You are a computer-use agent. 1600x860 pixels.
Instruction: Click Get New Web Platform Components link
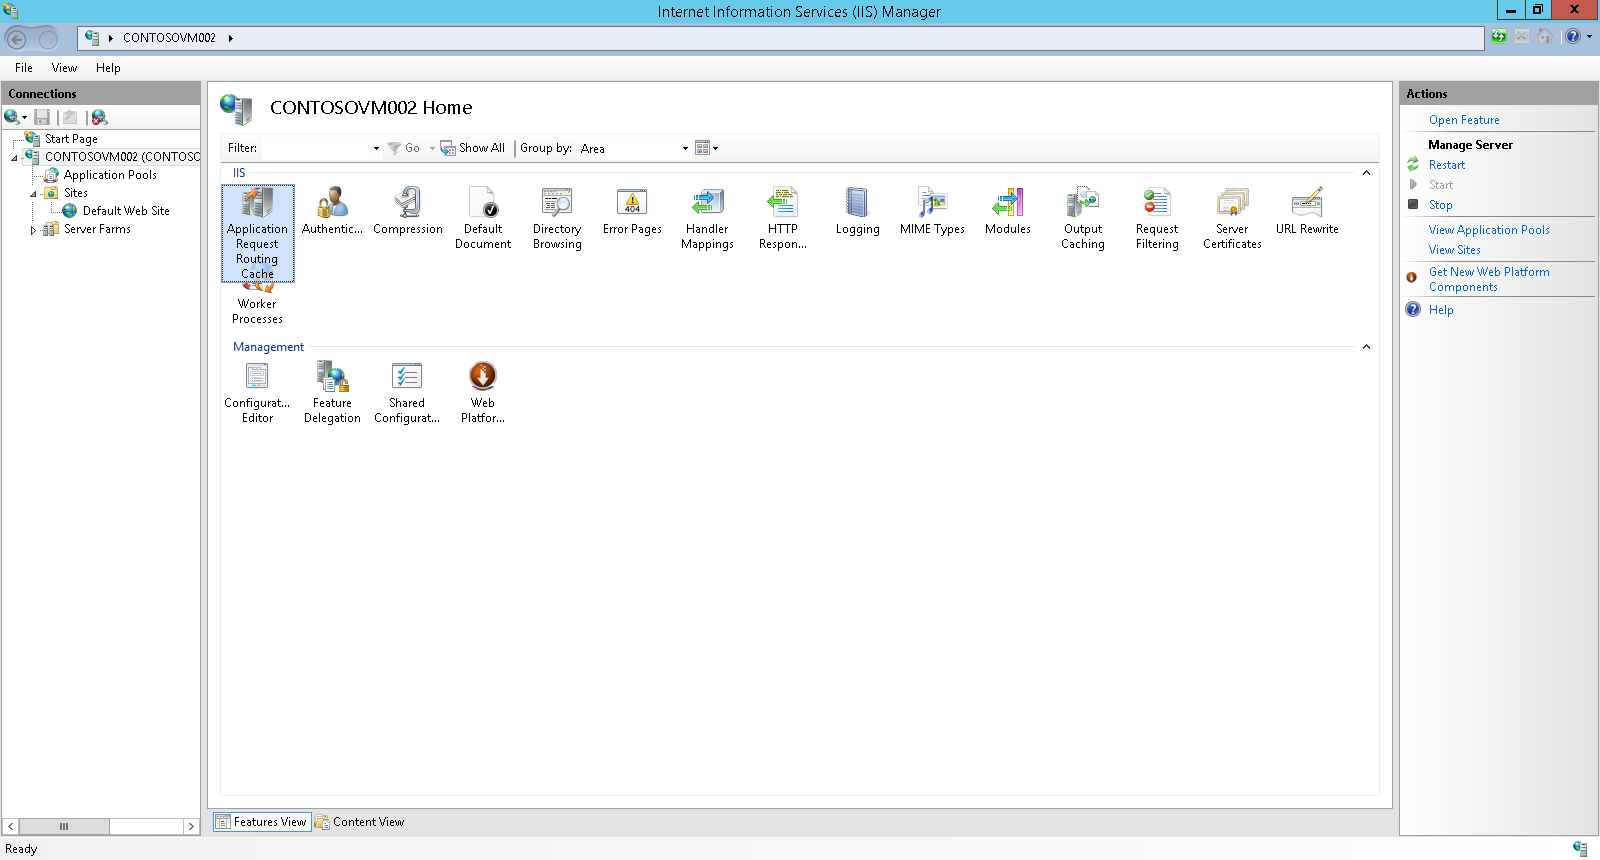(1489, 279)
